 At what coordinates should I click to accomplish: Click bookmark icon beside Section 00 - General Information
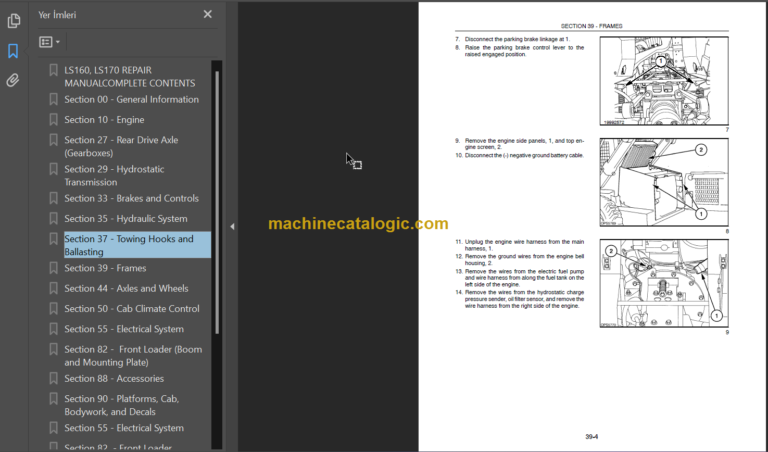point(54,99)
